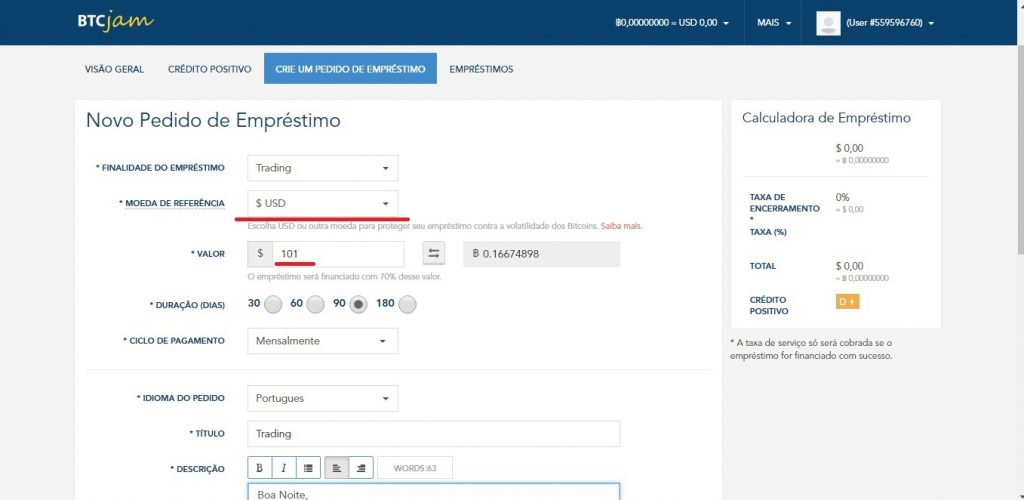
Task: Align description text right
Action: [x=361, y=467]
